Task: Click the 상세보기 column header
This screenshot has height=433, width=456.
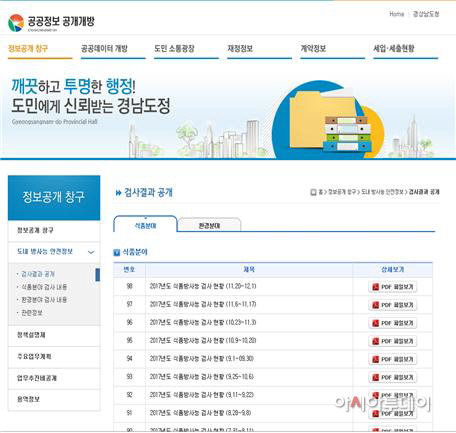Action: pos(392,269)
